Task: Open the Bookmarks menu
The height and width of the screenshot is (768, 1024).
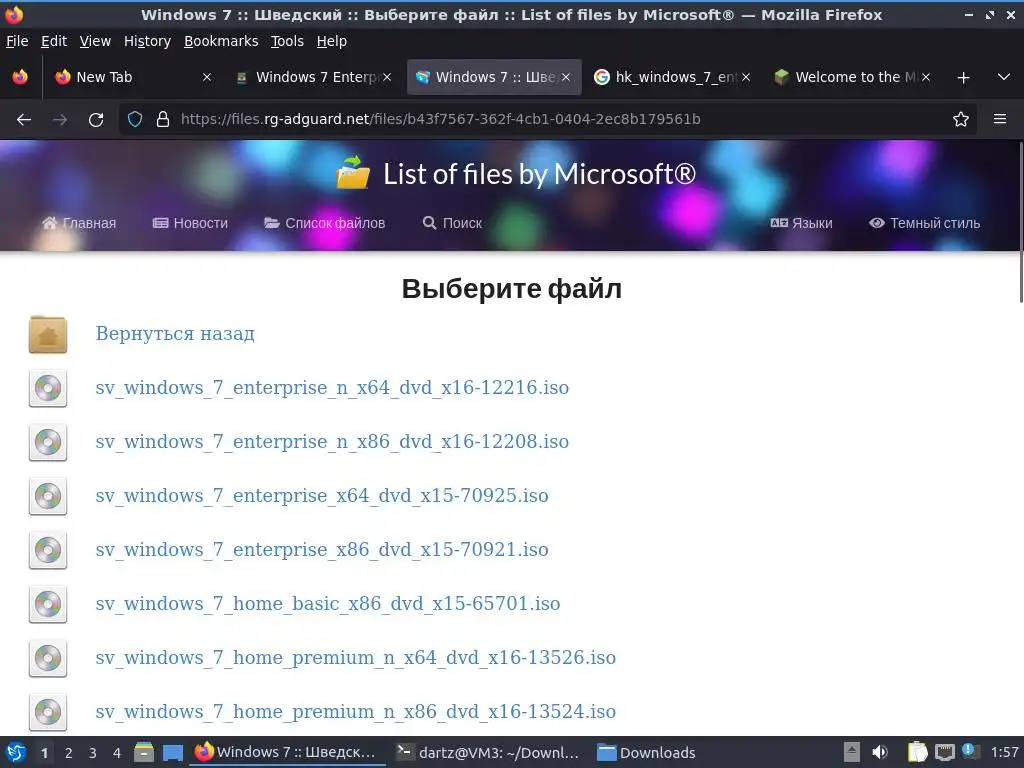Action: tap(221, 41)
